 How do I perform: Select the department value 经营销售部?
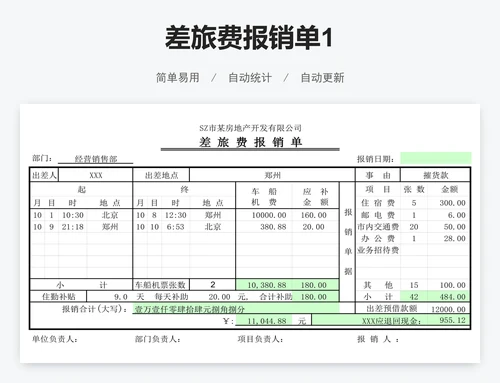(96, 159)
